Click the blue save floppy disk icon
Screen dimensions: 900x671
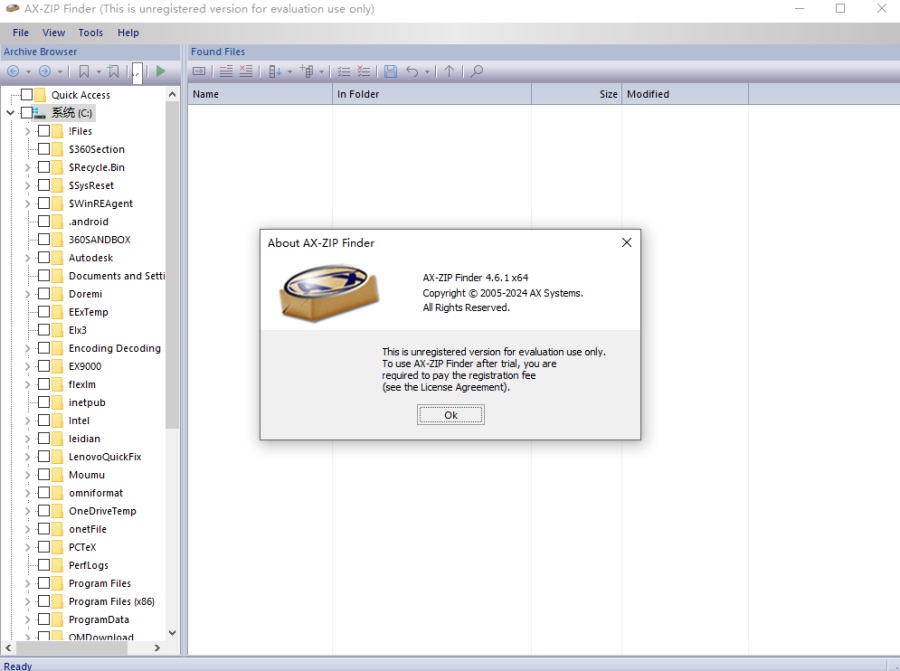[x=391, y=71]
